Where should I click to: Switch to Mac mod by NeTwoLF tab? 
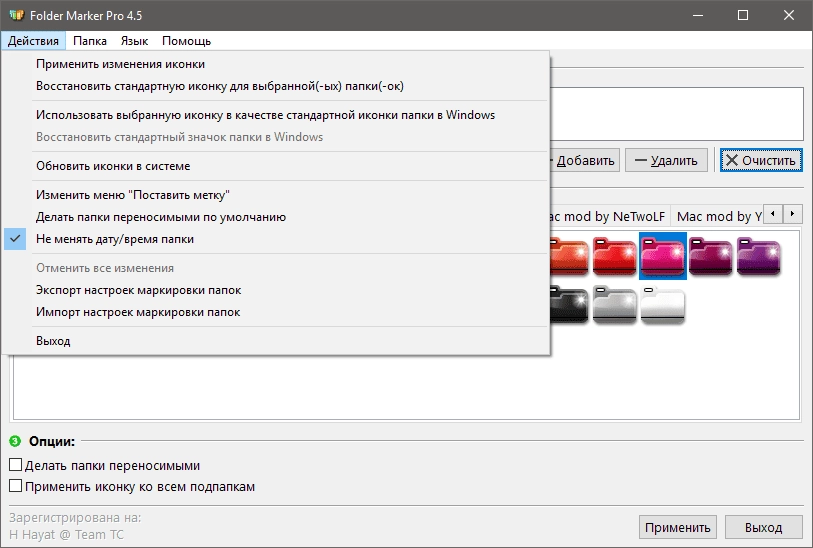pyautogui.click(x=609, y=216)
